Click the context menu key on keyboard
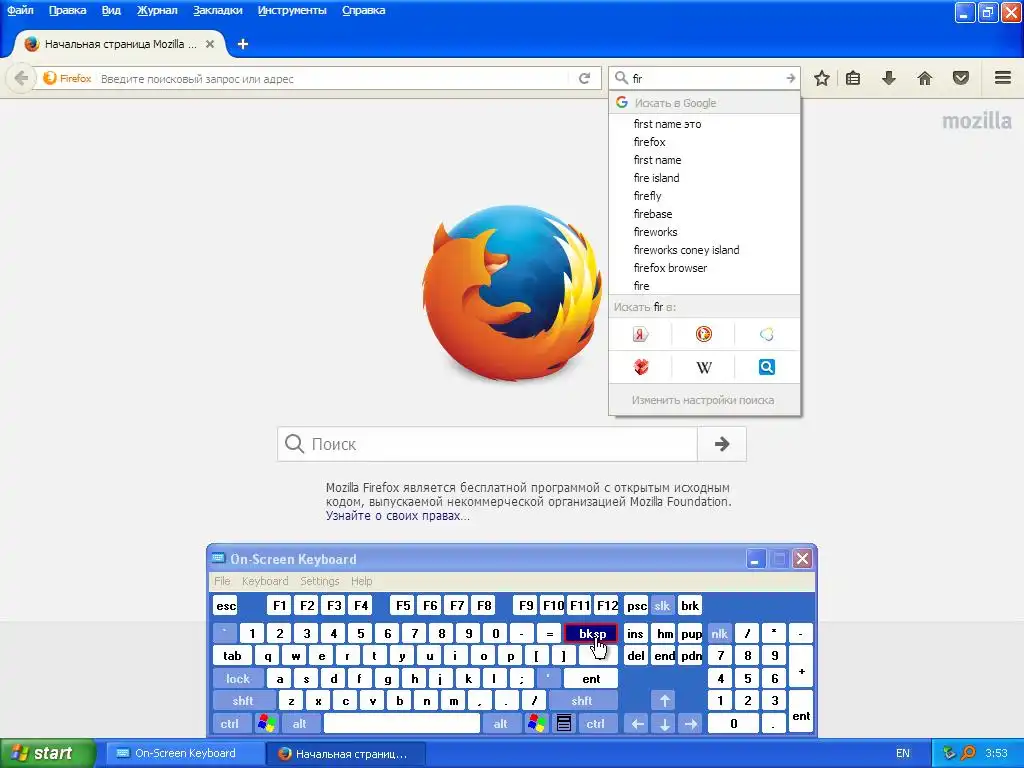 point(564,723)
